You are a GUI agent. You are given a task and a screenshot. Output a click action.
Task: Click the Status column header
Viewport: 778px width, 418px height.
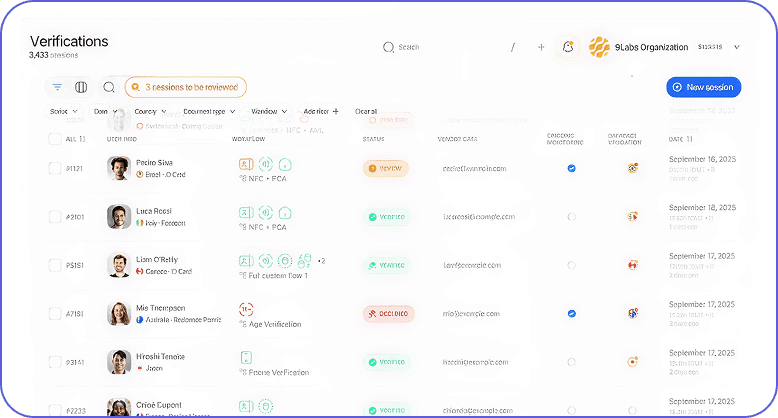tap(373, 139)
